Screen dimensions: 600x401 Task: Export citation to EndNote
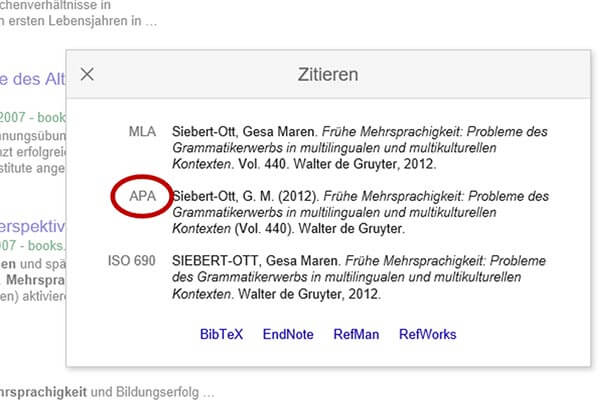pyautogui.click(x=288, y=334)
